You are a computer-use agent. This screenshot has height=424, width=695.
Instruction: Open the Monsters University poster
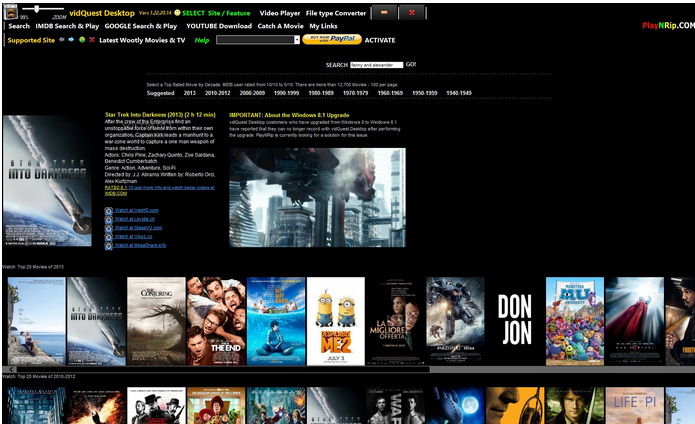pos(575,321)
